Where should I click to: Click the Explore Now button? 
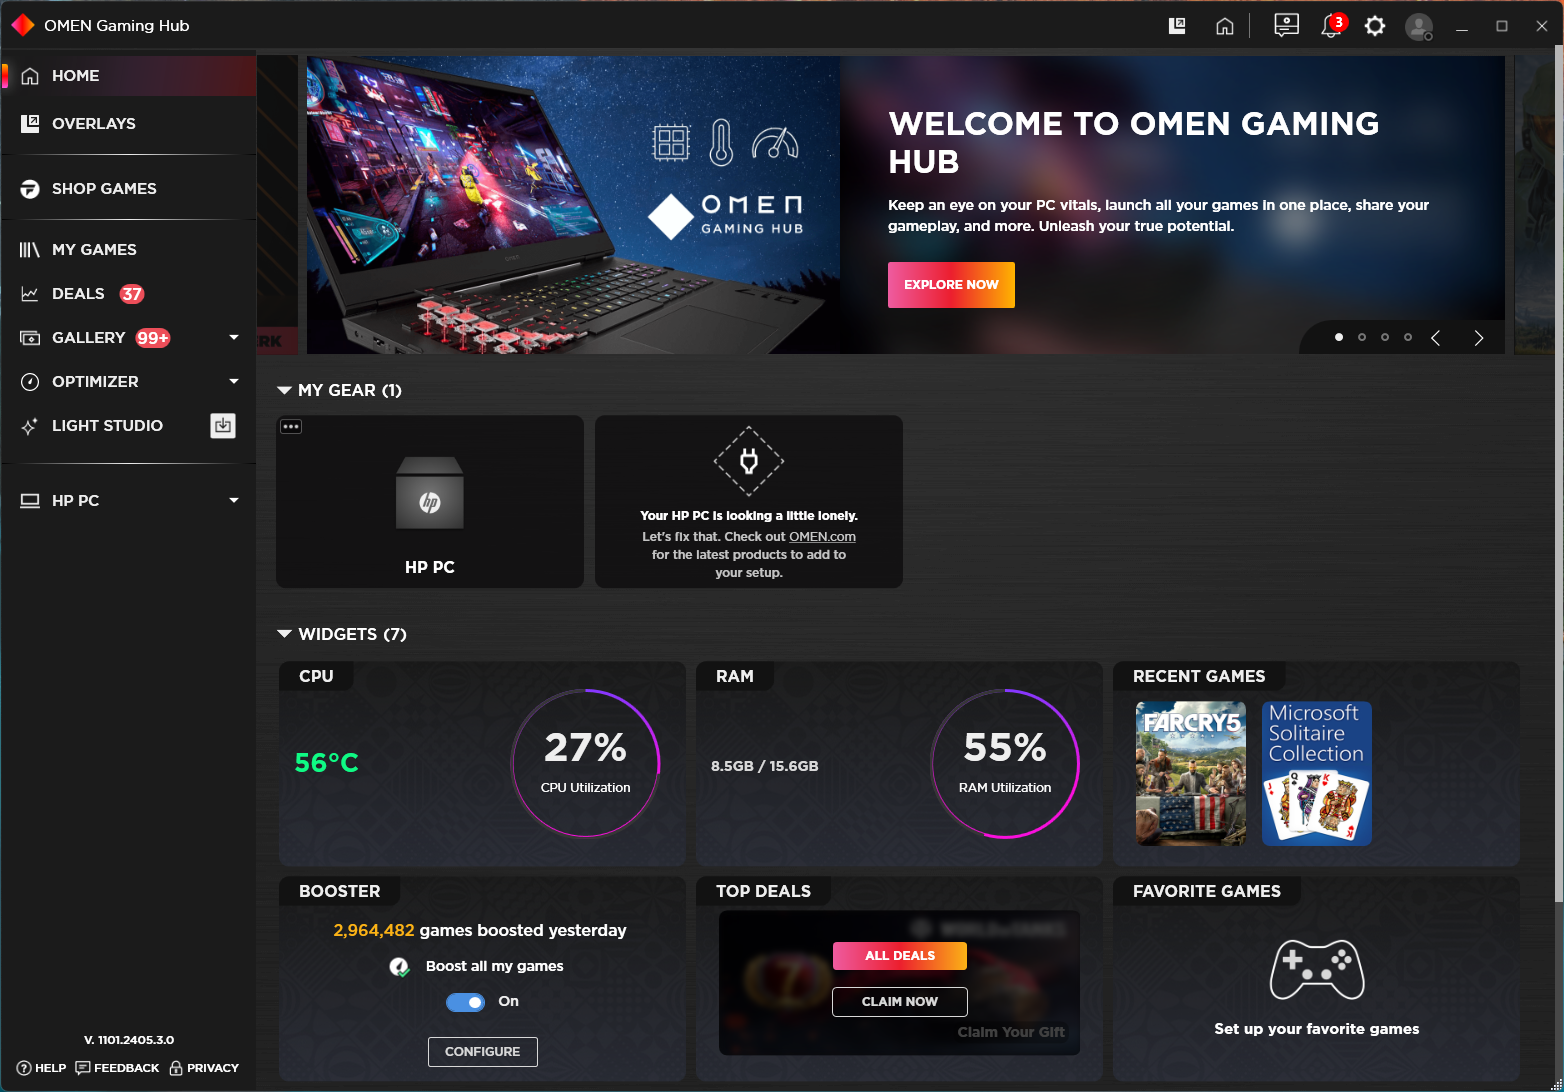951,285
